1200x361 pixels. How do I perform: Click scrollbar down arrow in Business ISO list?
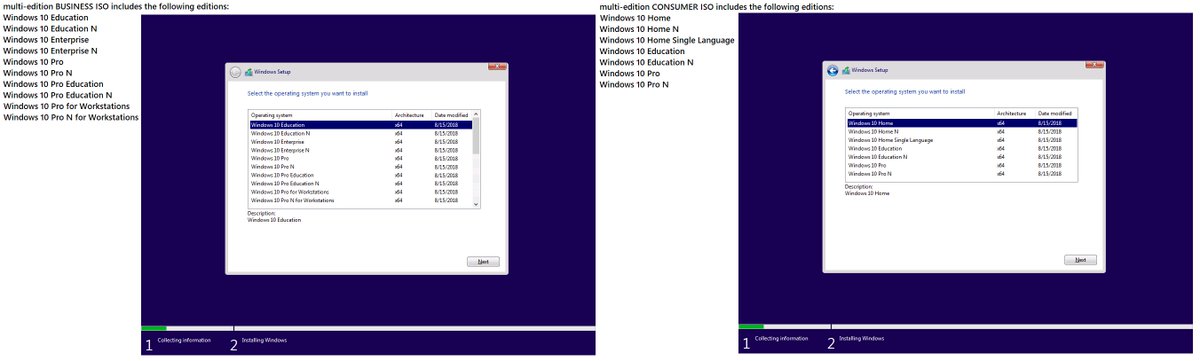476,204
